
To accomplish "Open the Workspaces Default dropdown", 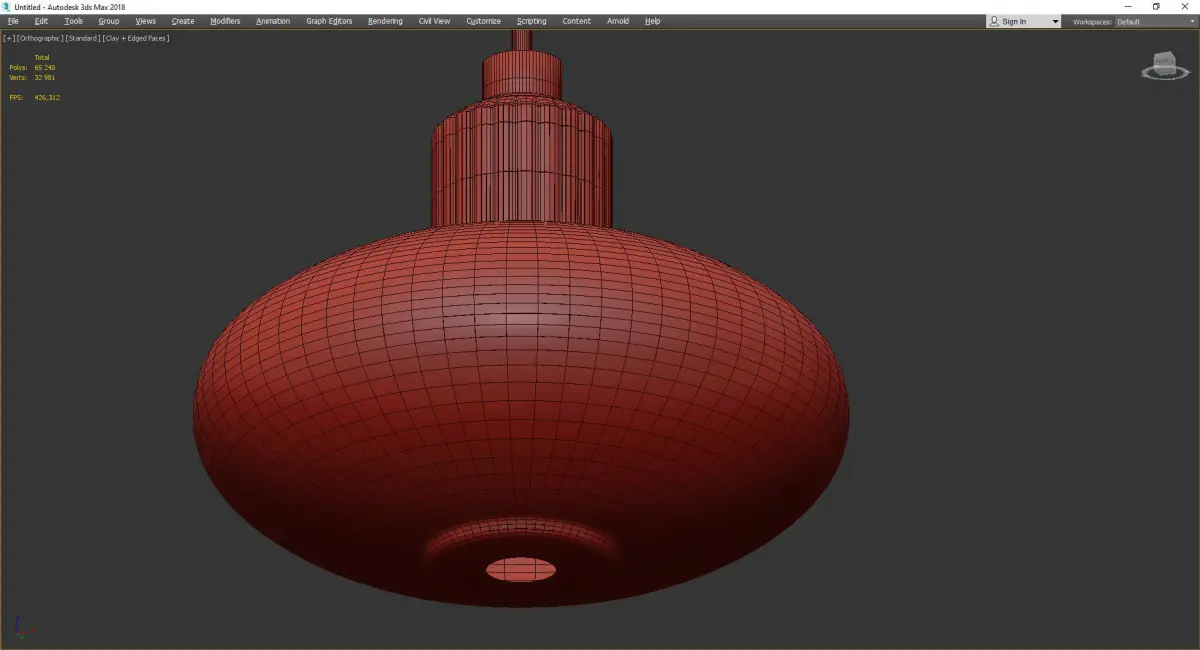I will 1155,21.
